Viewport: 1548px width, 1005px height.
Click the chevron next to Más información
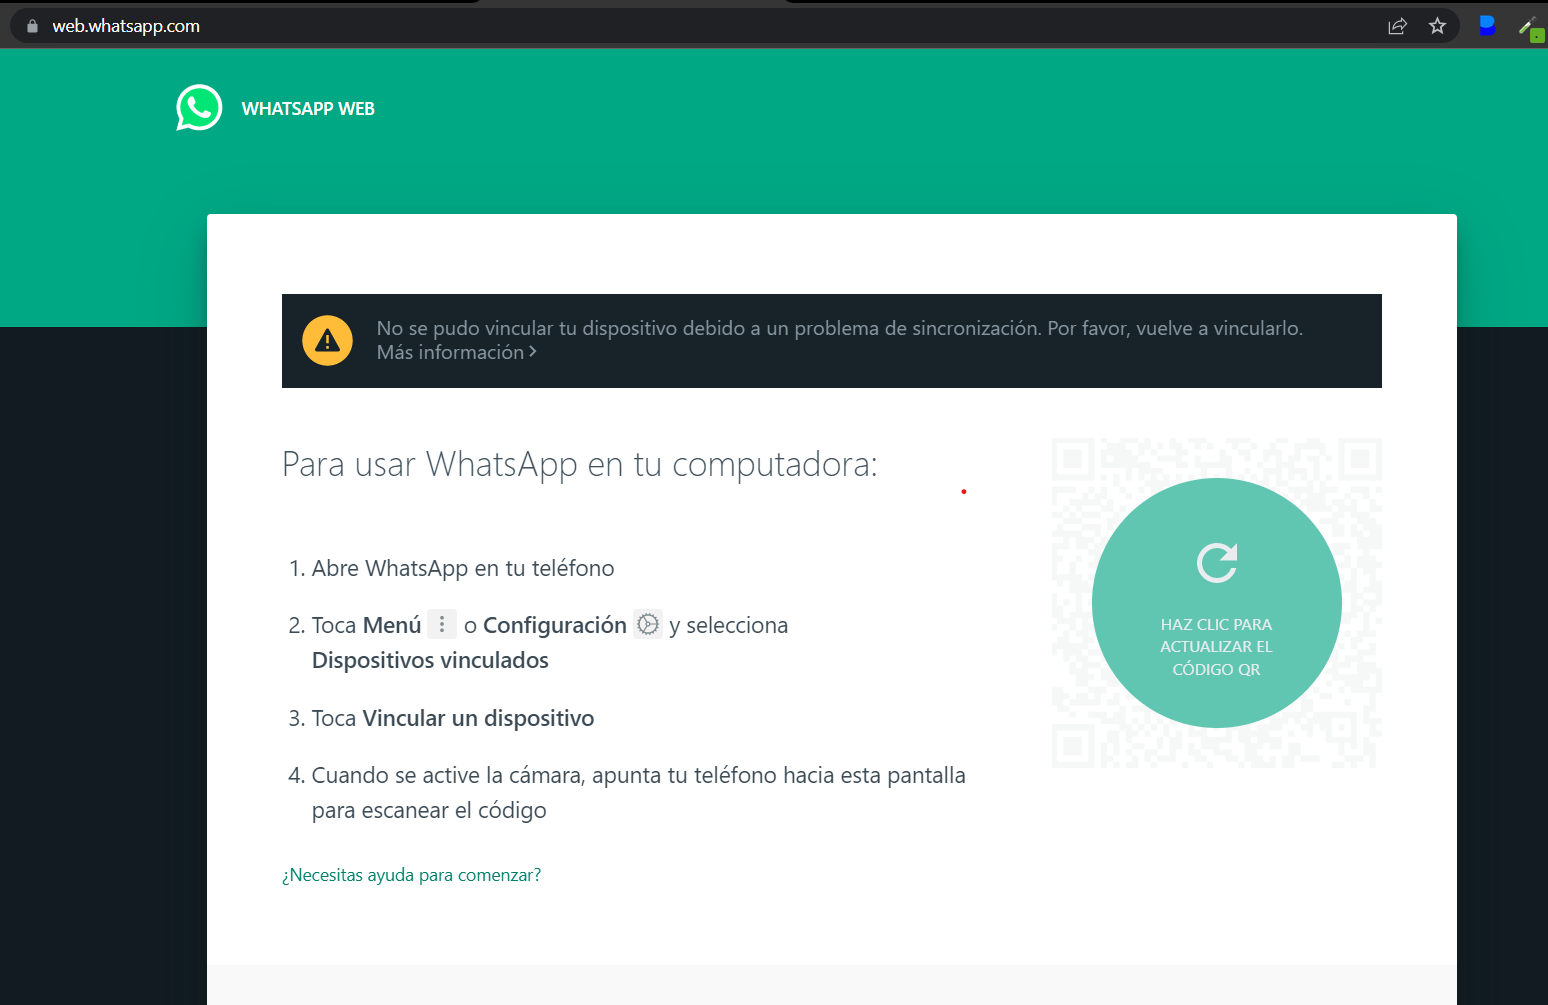[x=533, y=352]
